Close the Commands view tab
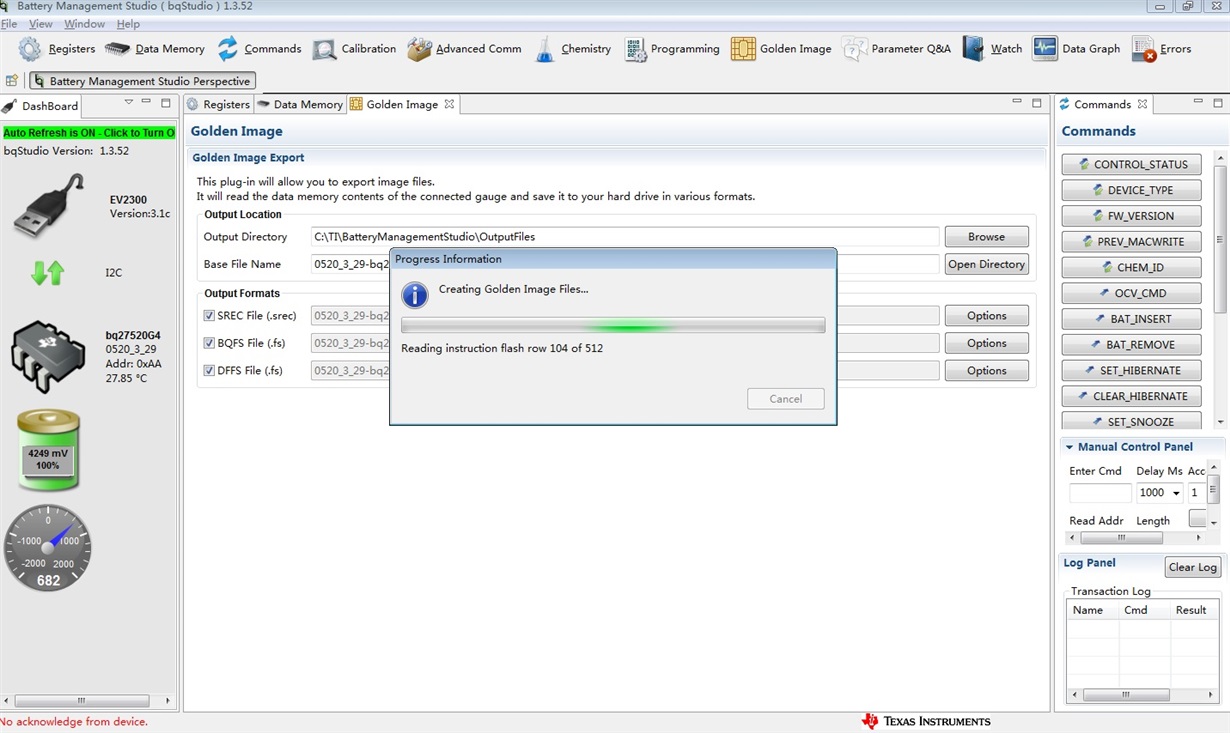Screen dimensions: 1230x733 point(1142,104)
